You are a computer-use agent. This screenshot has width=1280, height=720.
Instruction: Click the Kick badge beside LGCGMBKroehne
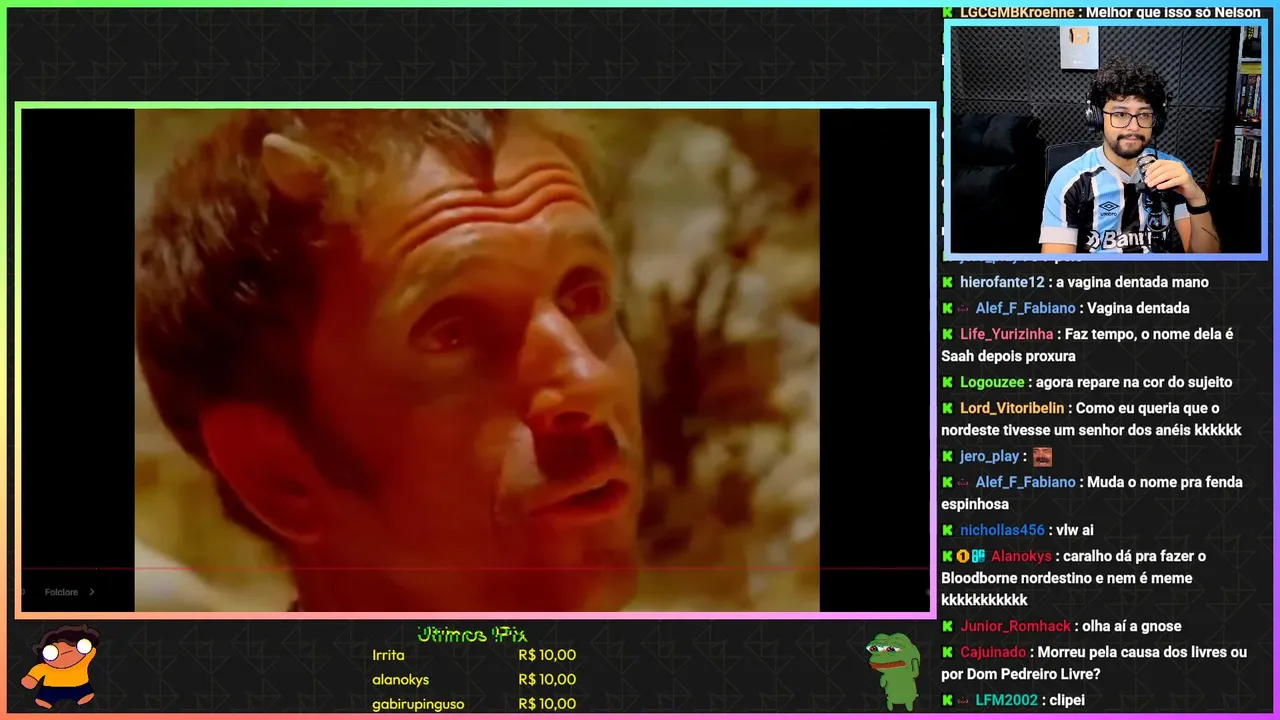click(x=947, y=13)
